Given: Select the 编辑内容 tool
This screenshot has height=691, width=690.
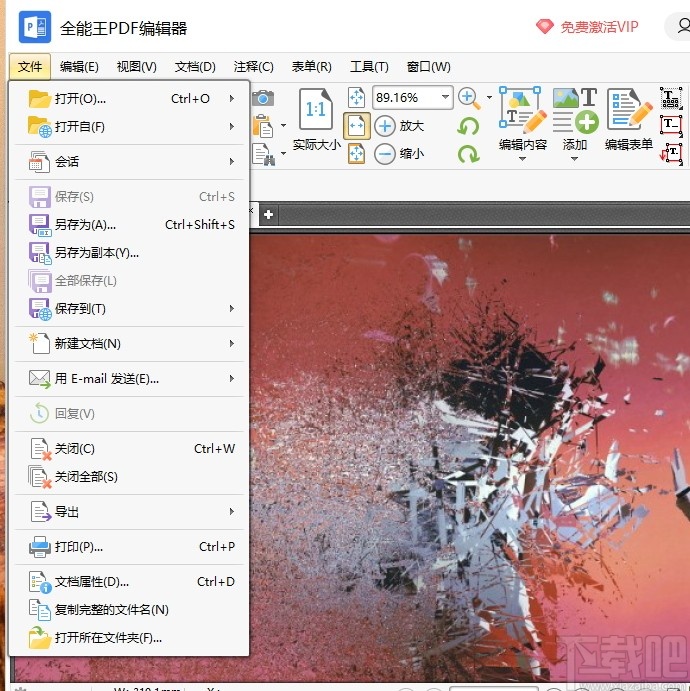Looking at the screenshot, I should (x=523, y=119).
